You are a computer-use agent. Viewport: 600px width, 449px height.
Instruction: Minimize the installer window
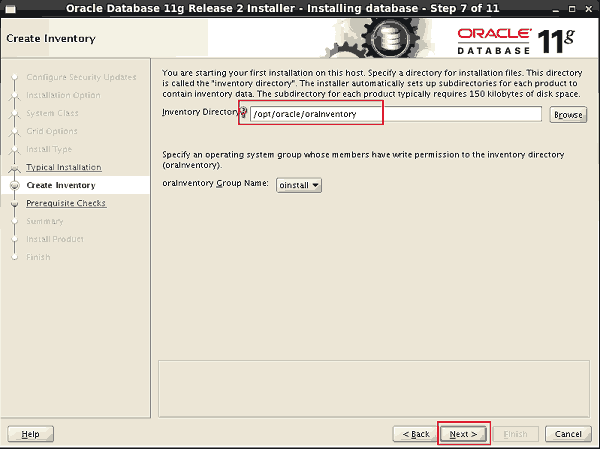[556, 9]
